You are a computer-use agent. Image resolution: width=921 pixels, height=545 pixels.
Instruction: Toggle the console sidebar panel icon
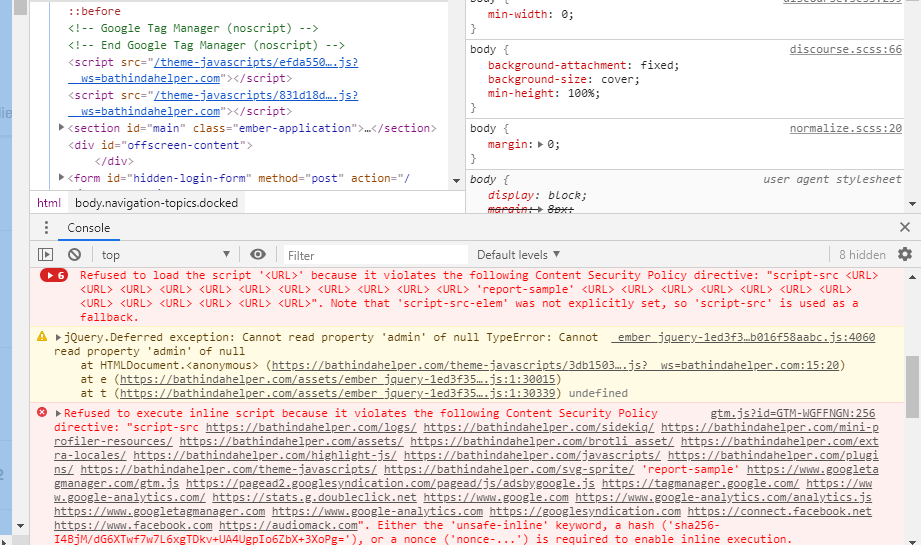pos(45,254)
